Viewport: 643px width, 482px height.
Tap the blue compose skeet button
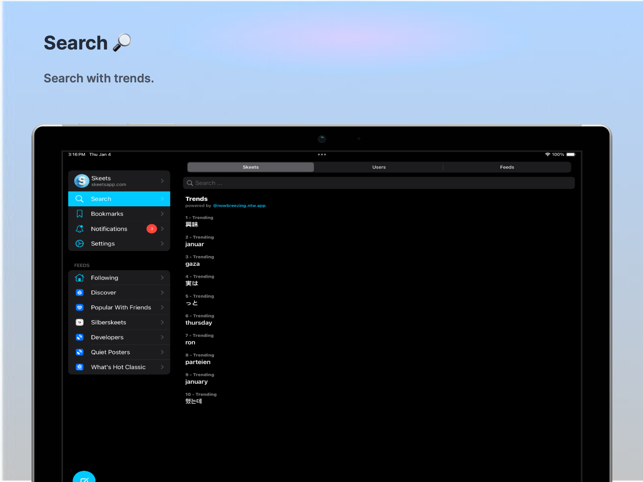point(84,477)
